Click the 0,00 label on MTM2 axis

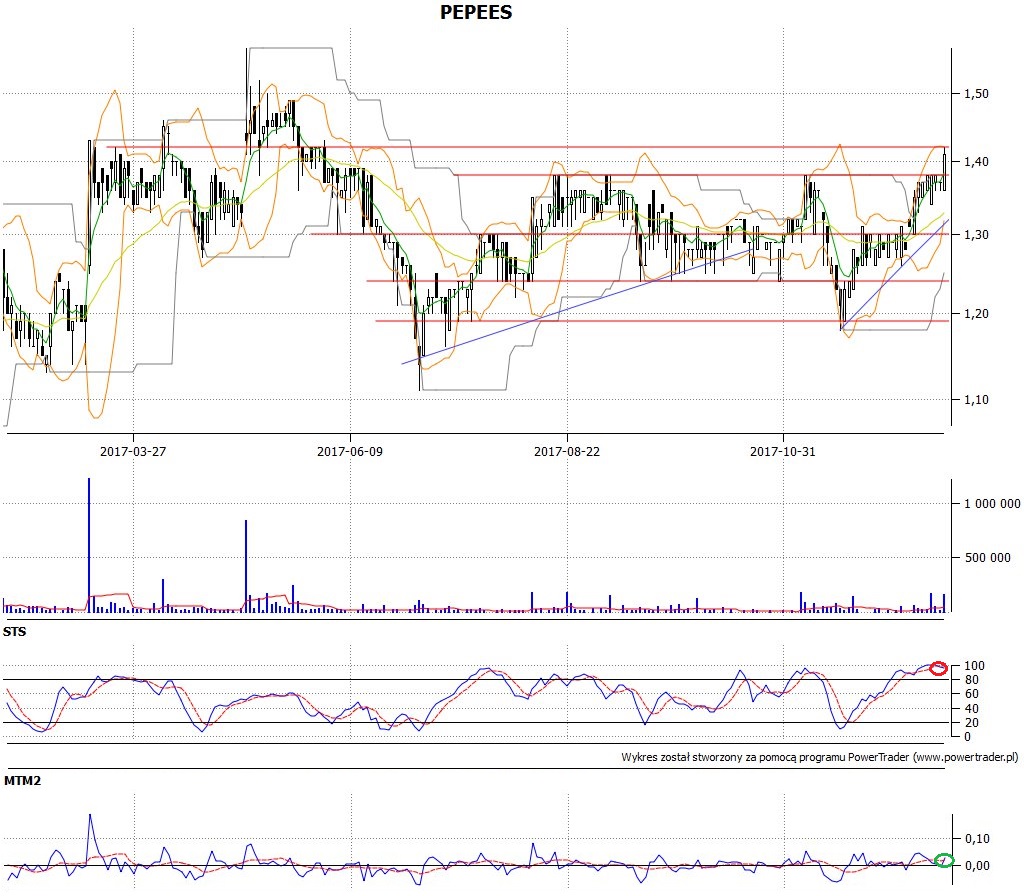[x=977, y=865]
